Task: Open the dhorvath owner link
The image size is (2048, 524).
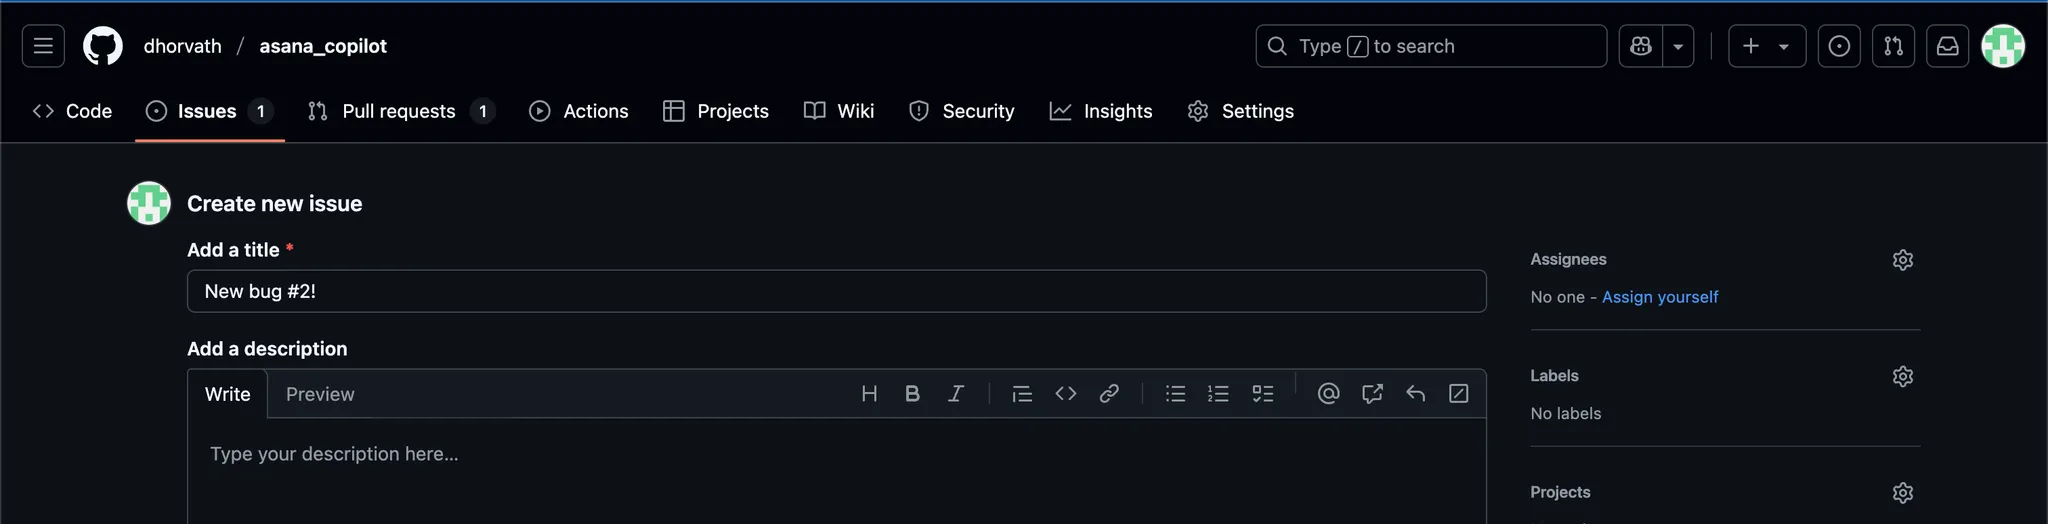Action: (x=183, y=46)
